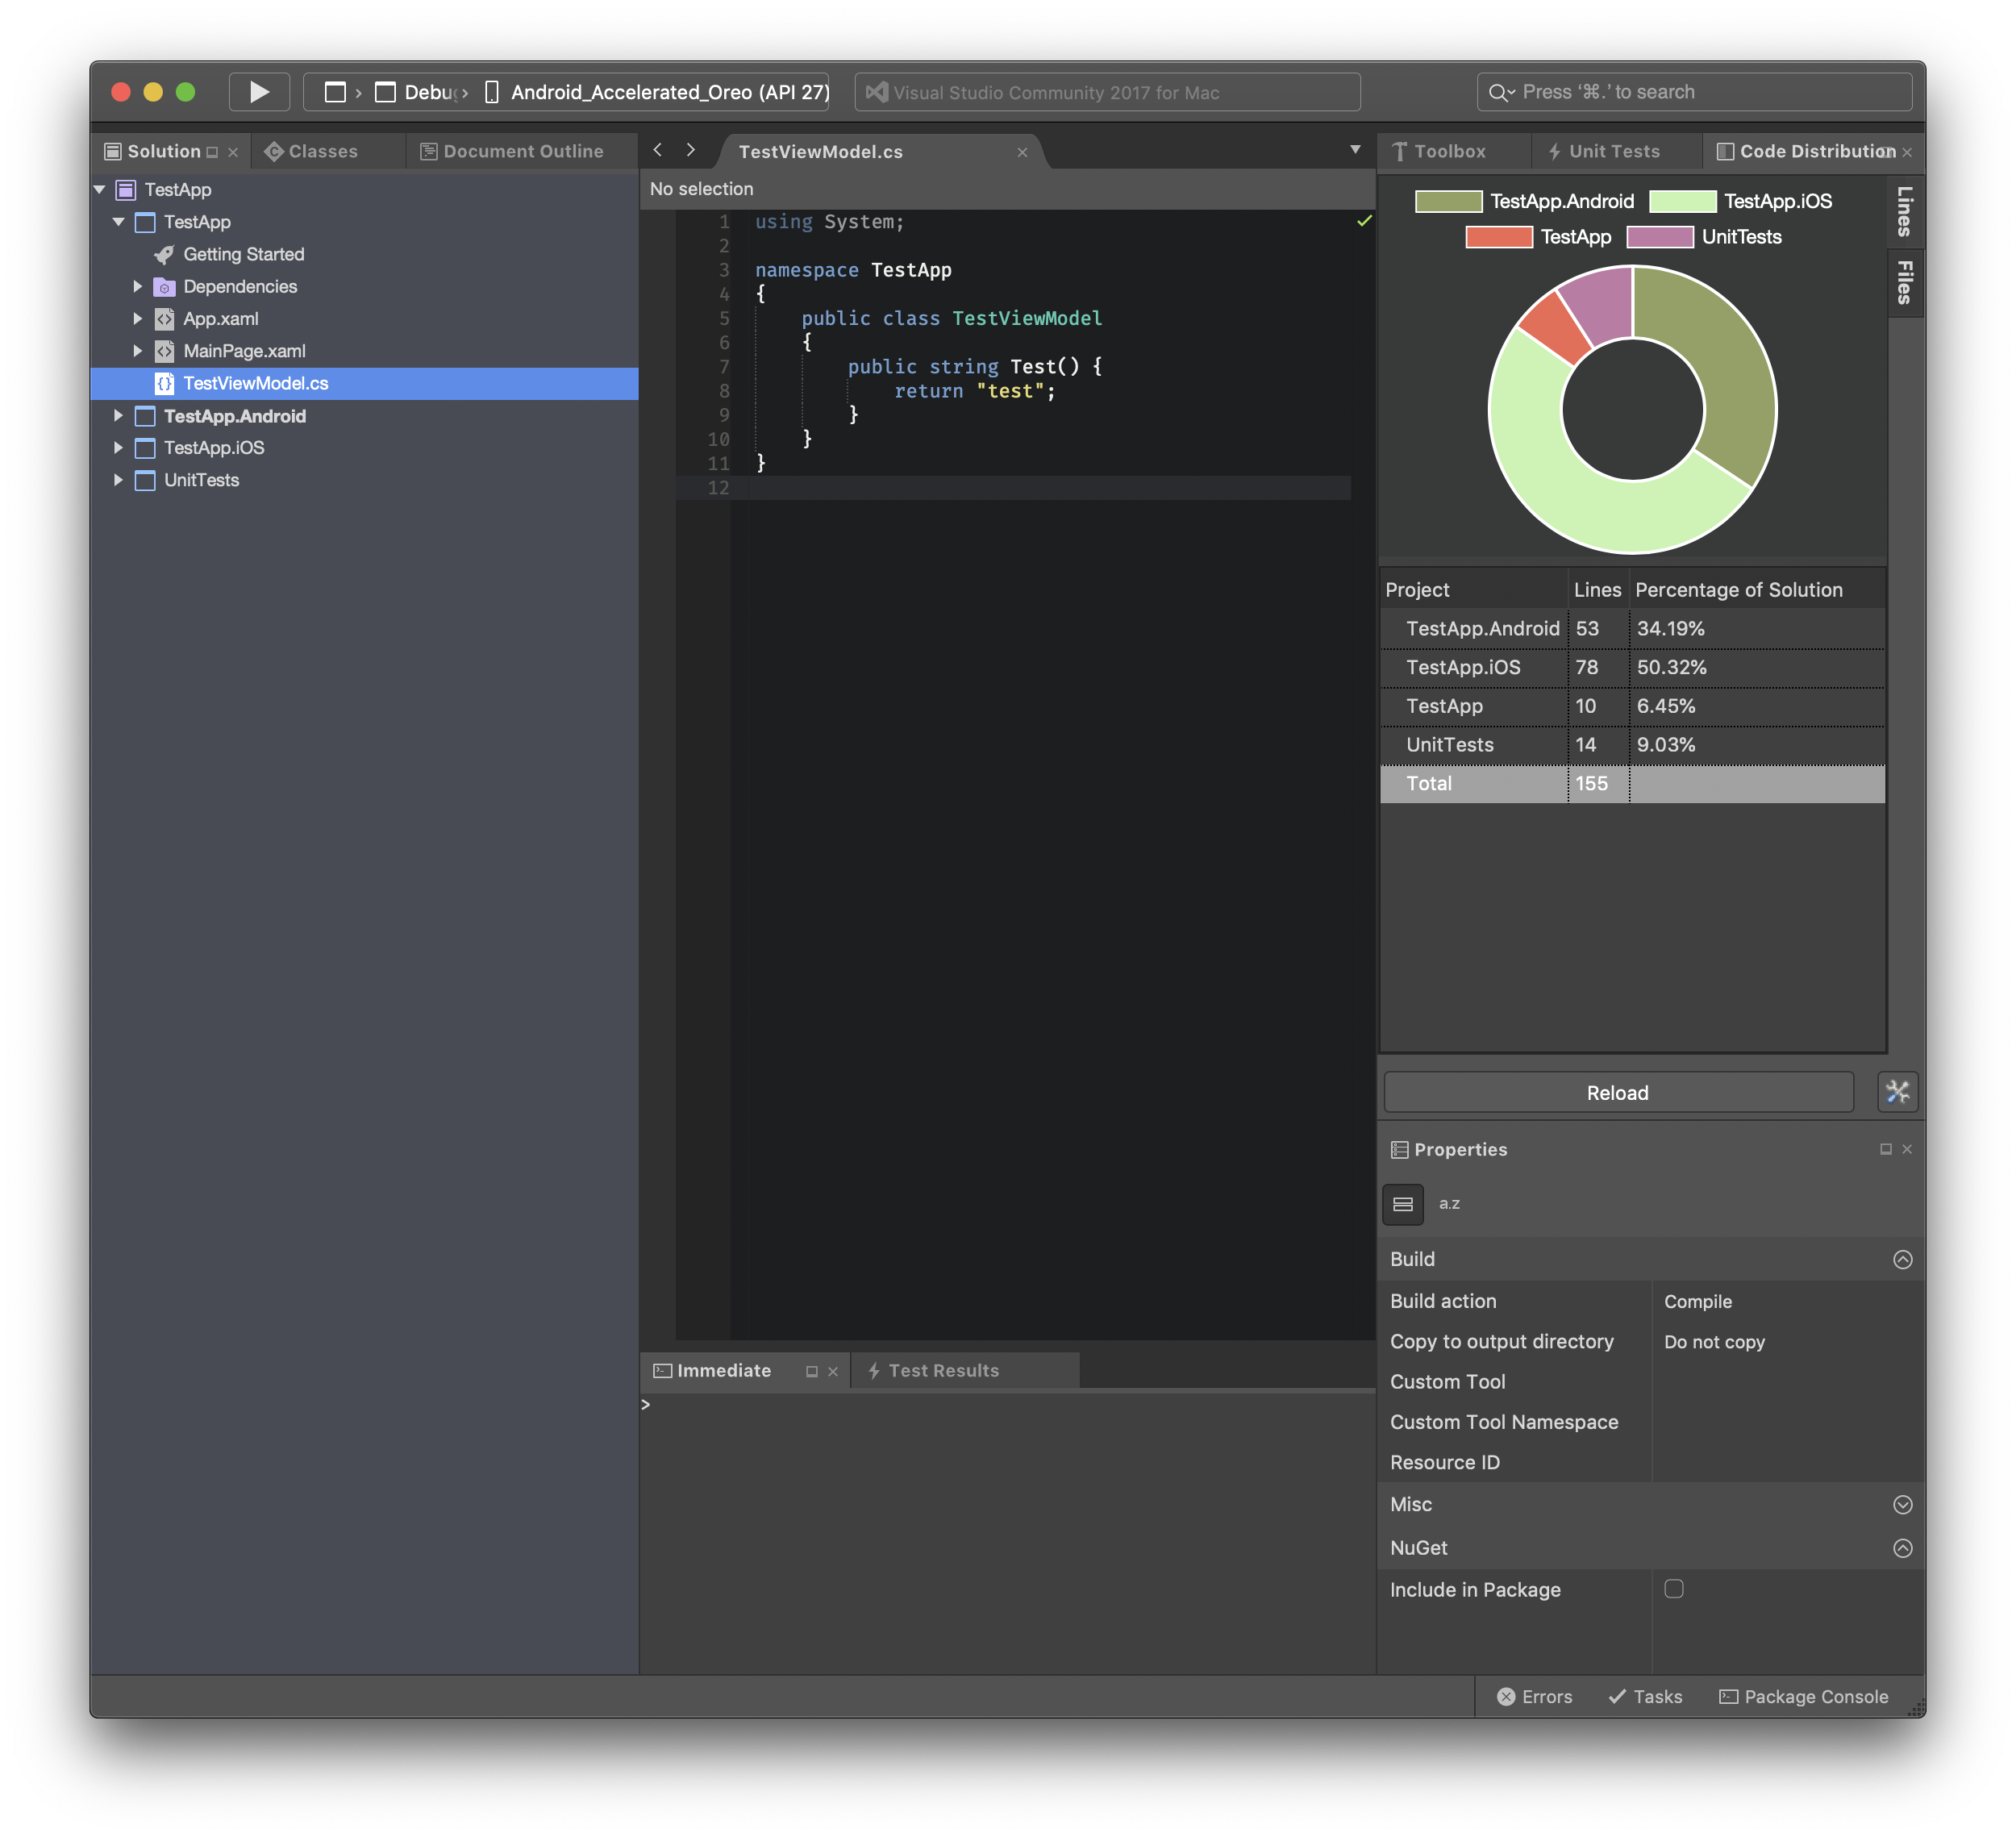The image size is (2016, 1837).
Task: Sort properties alphabetically with a.z icon
Action: tap(1449, 1204)
